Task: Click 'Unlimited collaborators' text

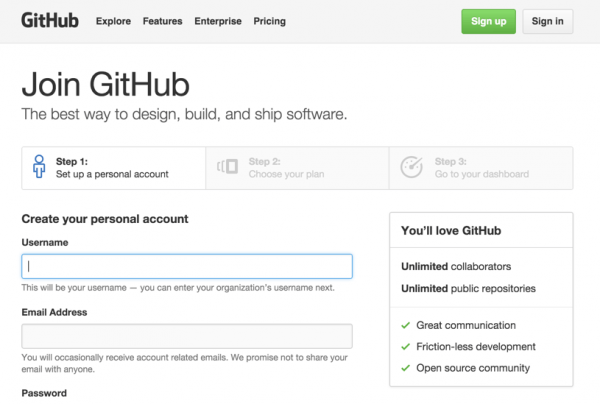Action: 456,267
